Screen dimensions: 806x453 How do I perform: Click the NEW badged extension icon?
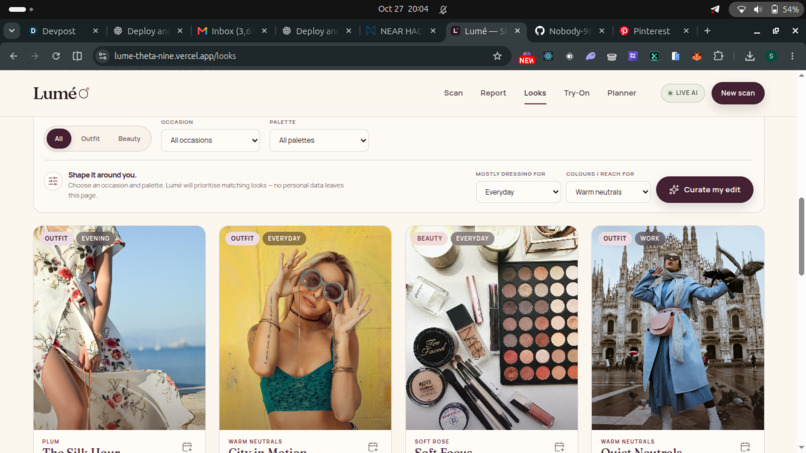click(x=526, y=57)
